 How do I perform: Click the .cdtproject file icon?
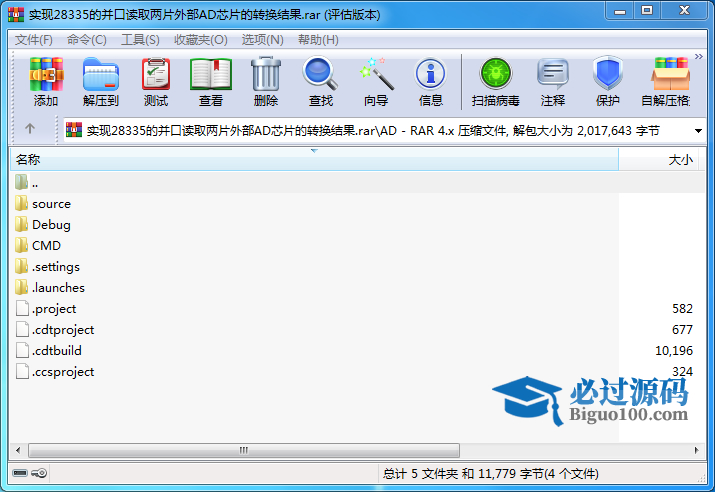pos(22,329)
